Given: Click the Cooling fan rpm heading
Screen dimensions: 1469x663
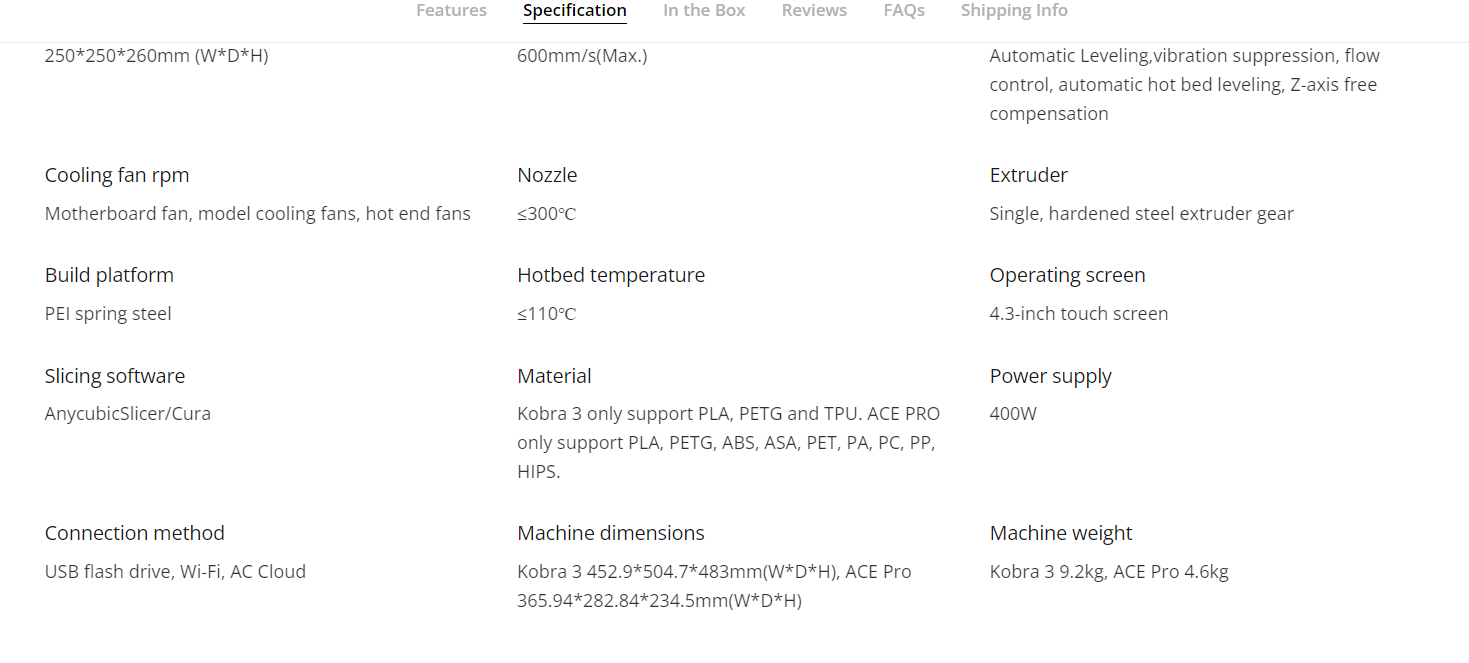Looking at the screenshot, I should (x=117, y=175).
